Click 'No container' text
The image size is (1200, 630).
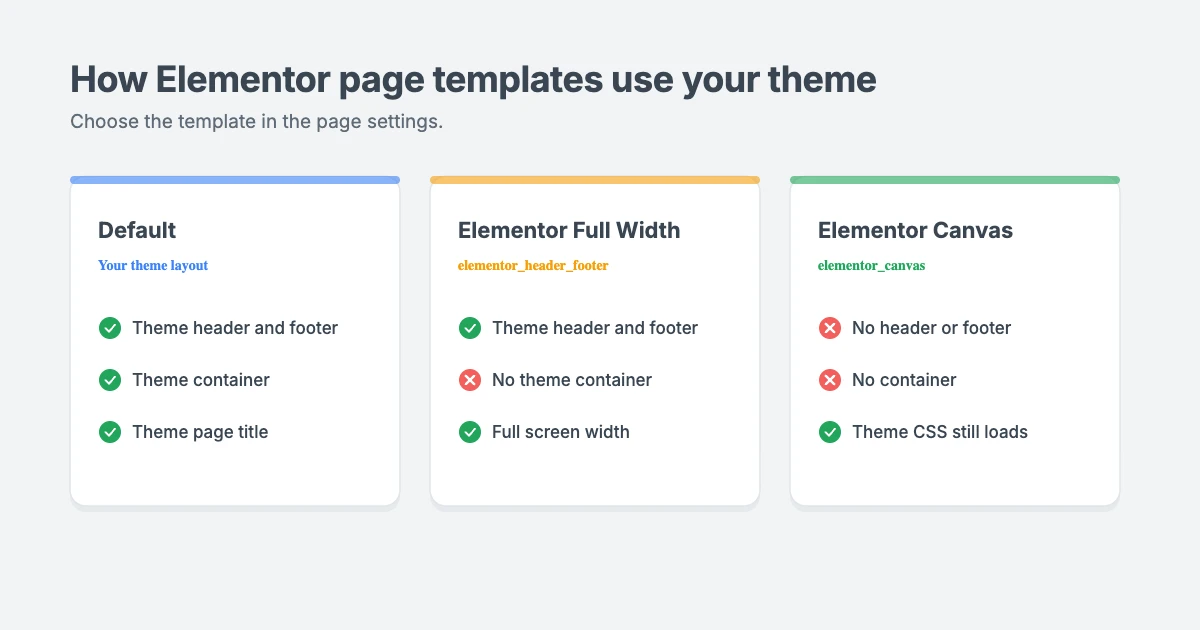point(904,380)
